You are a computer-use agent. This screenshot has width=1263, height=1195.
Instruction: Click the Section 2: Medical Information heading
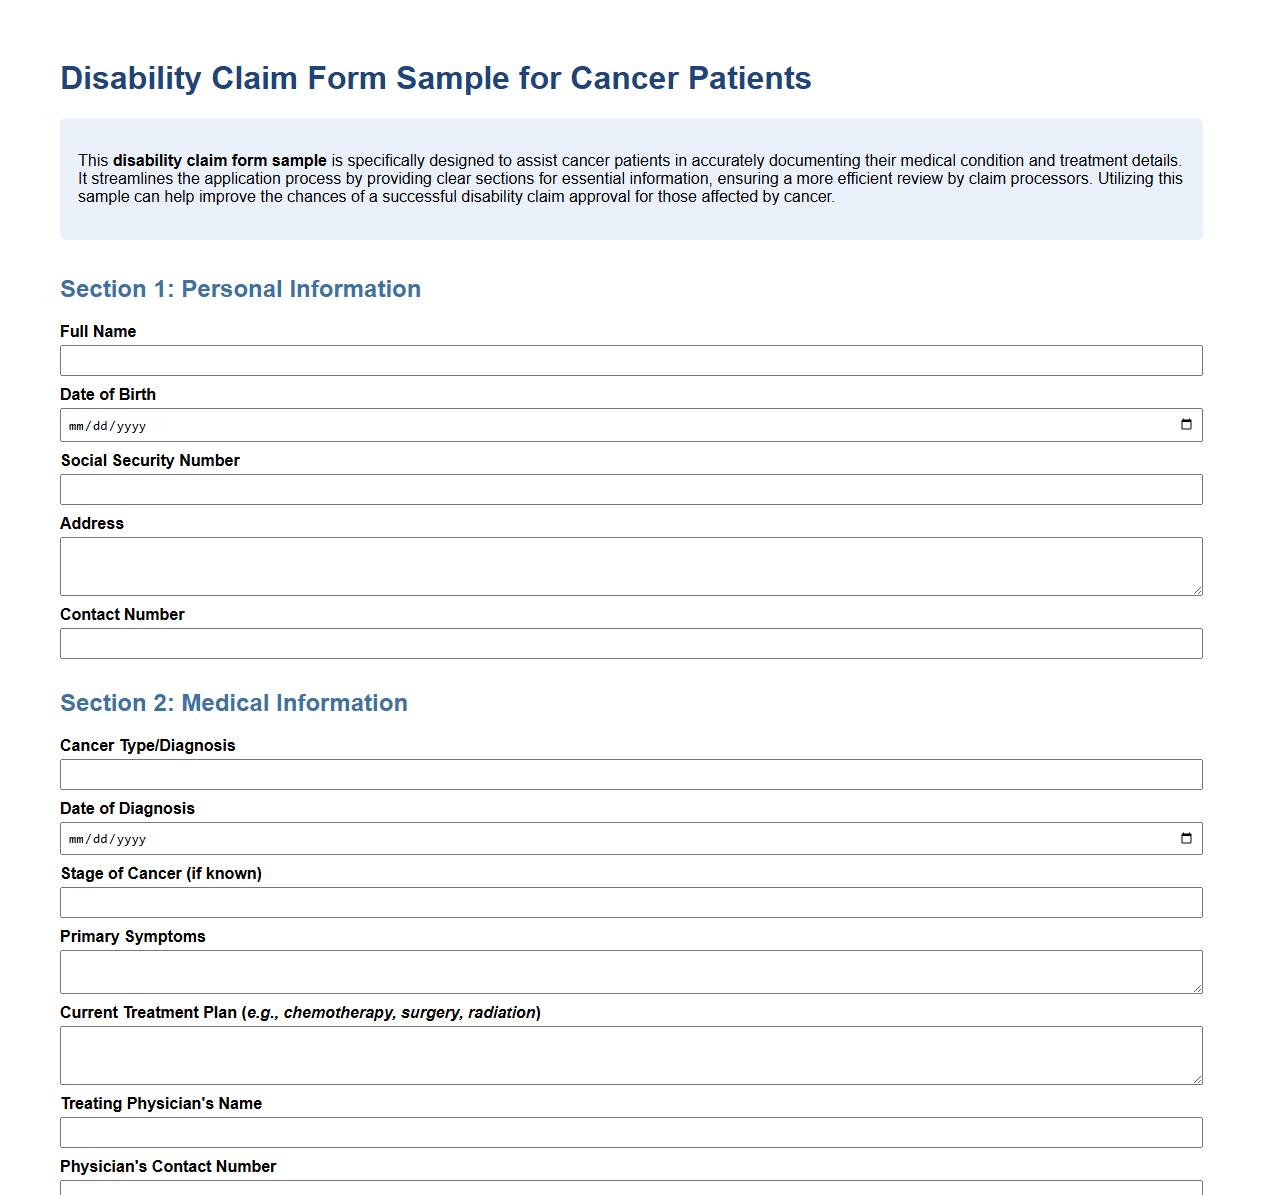coord(233,703)
